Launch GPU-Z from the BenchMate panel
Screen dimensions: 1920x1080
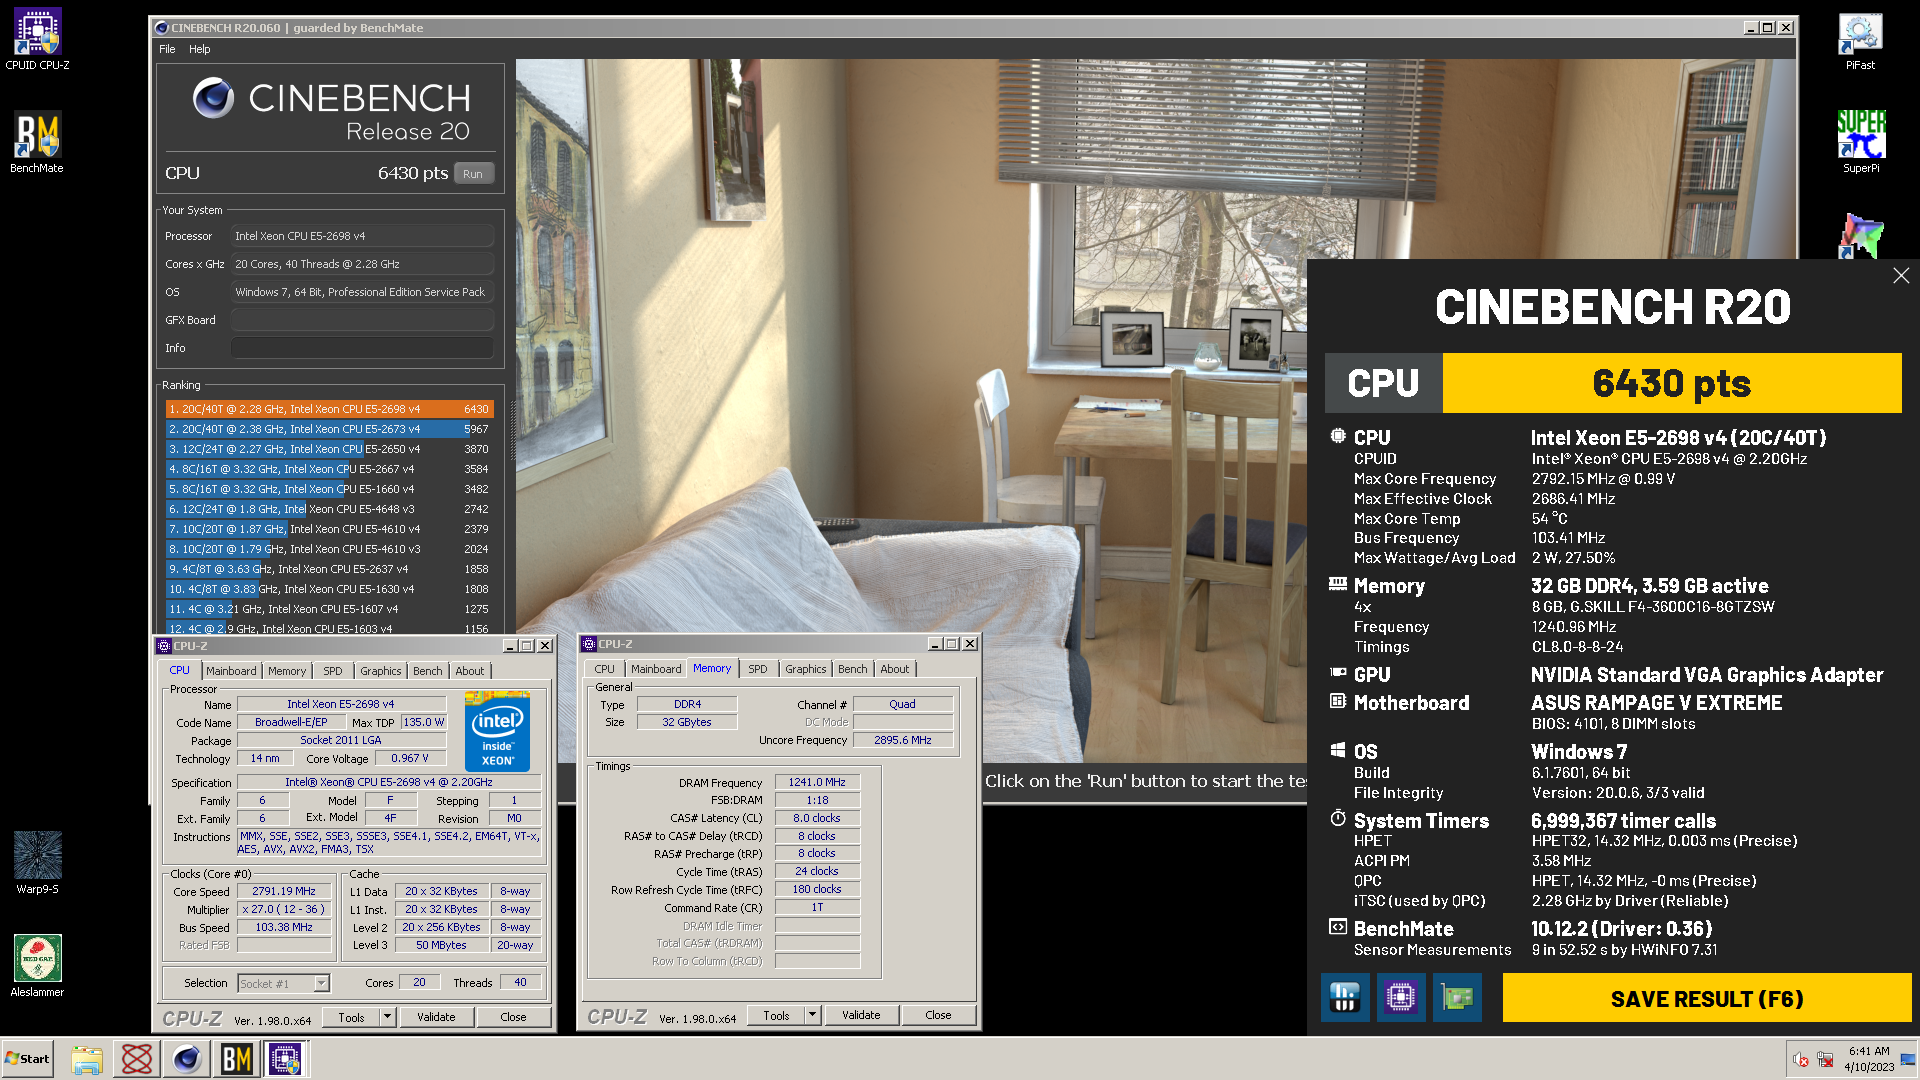tap(1457, 997)
